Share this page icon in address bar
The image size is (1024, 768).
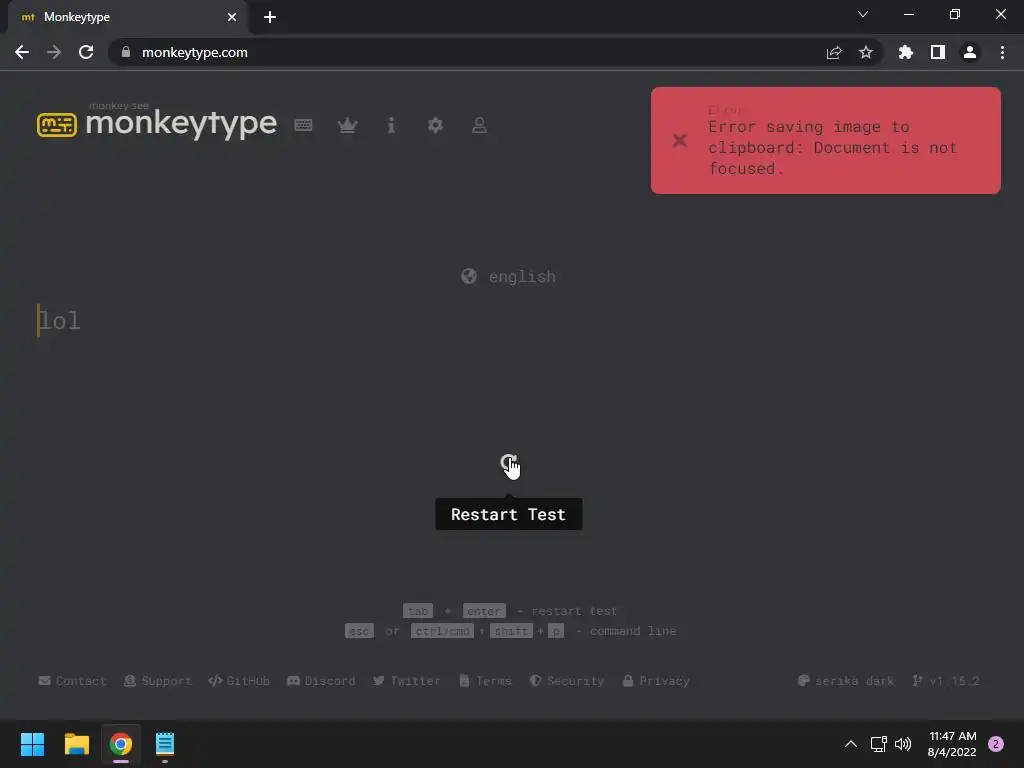pyautogui.click(x=834, y=52)
